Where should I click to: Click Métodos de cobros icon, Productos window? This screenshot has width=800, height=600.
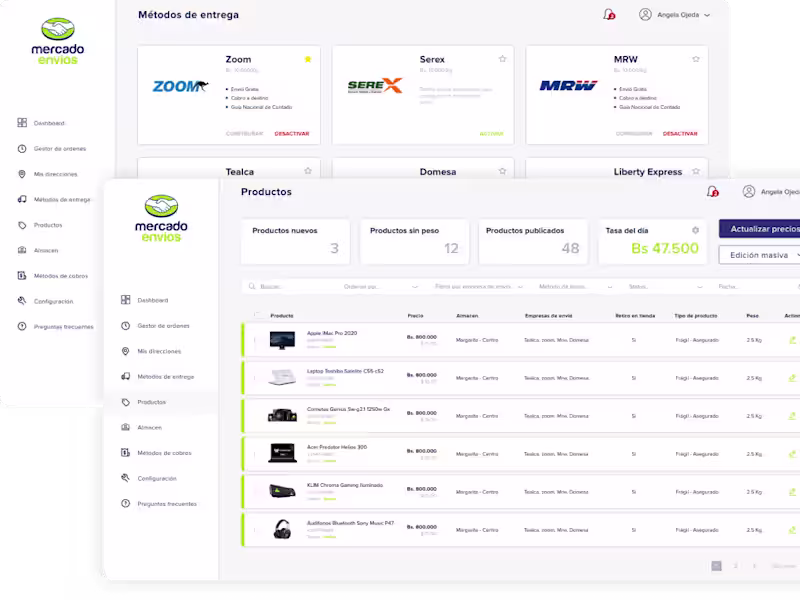click(x=126, y=453)
